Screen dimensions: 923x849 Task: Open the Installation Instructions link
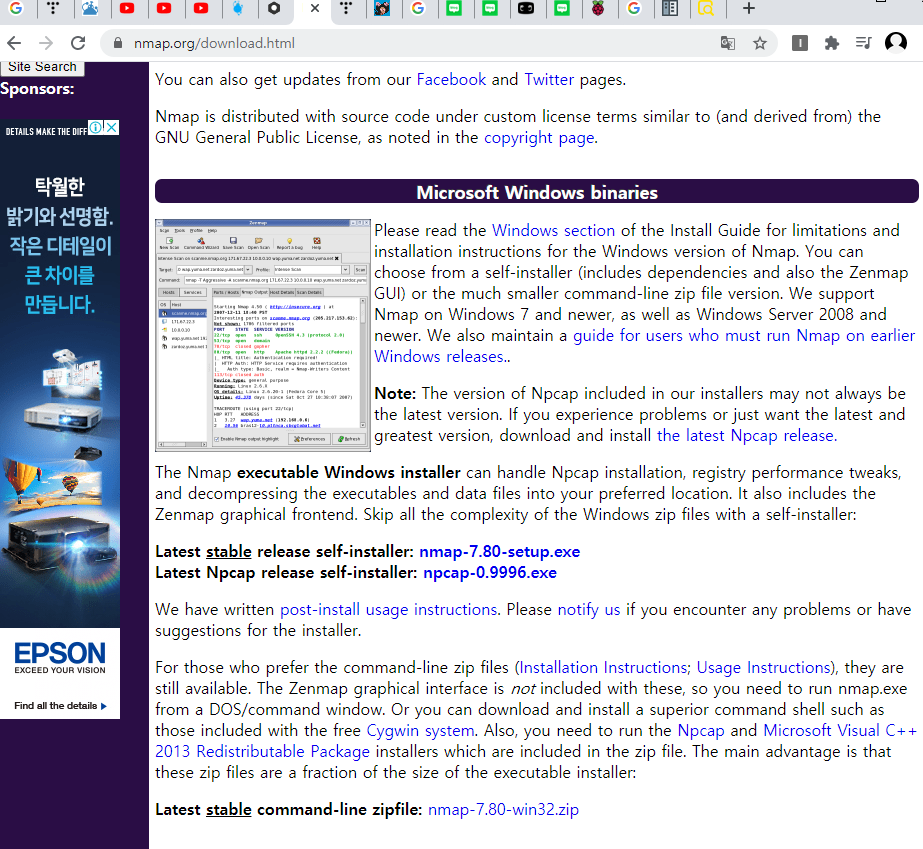(x=603, y=668)
